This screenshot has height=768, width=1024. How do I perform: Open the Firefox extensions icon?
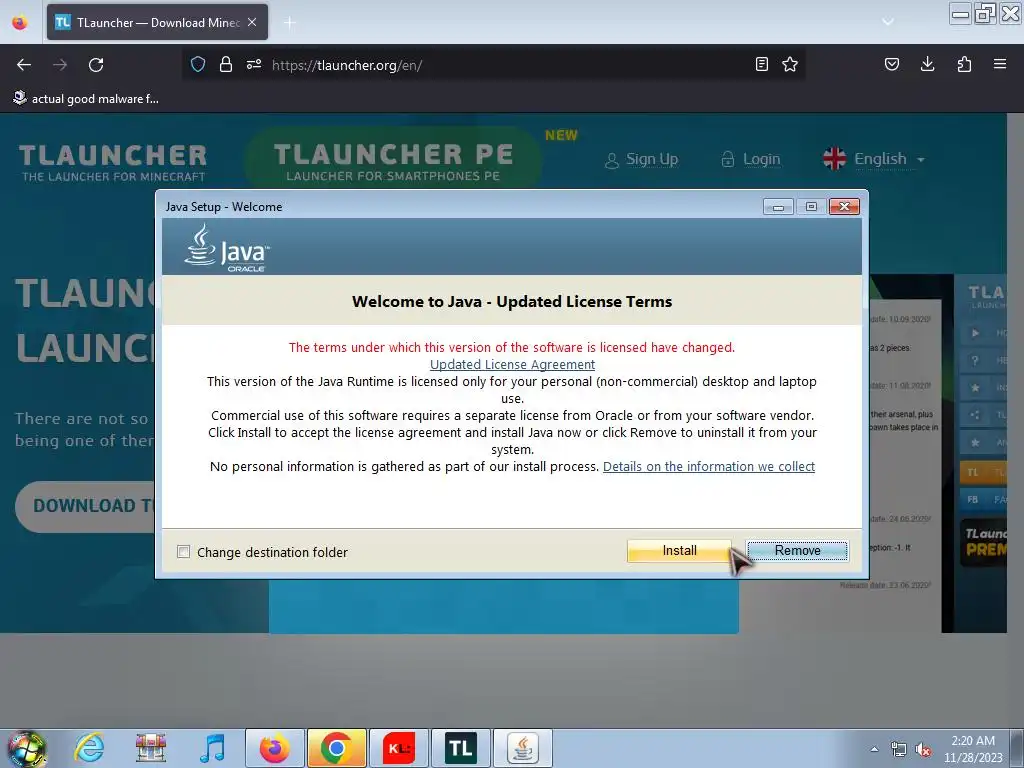(964, 64)
